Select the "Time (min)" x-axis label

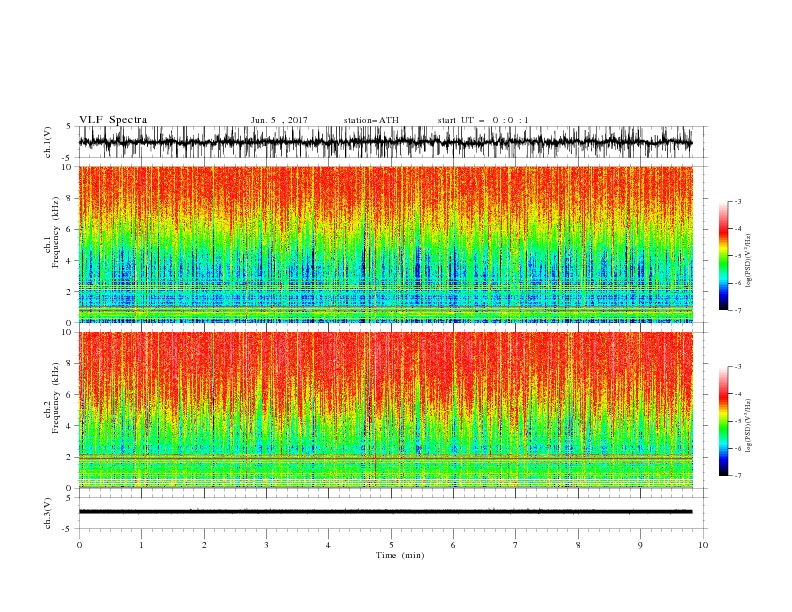[400, 555]
